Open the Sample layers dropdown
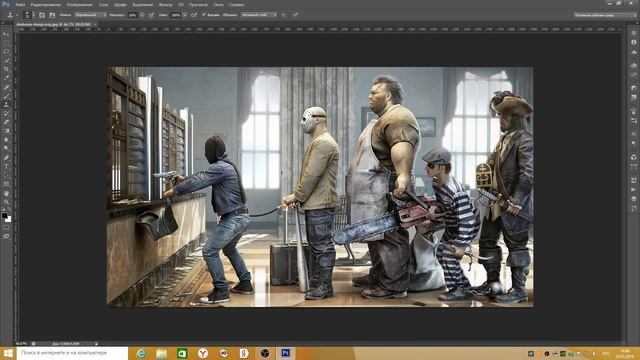640x360 pixels. point(259,15)
